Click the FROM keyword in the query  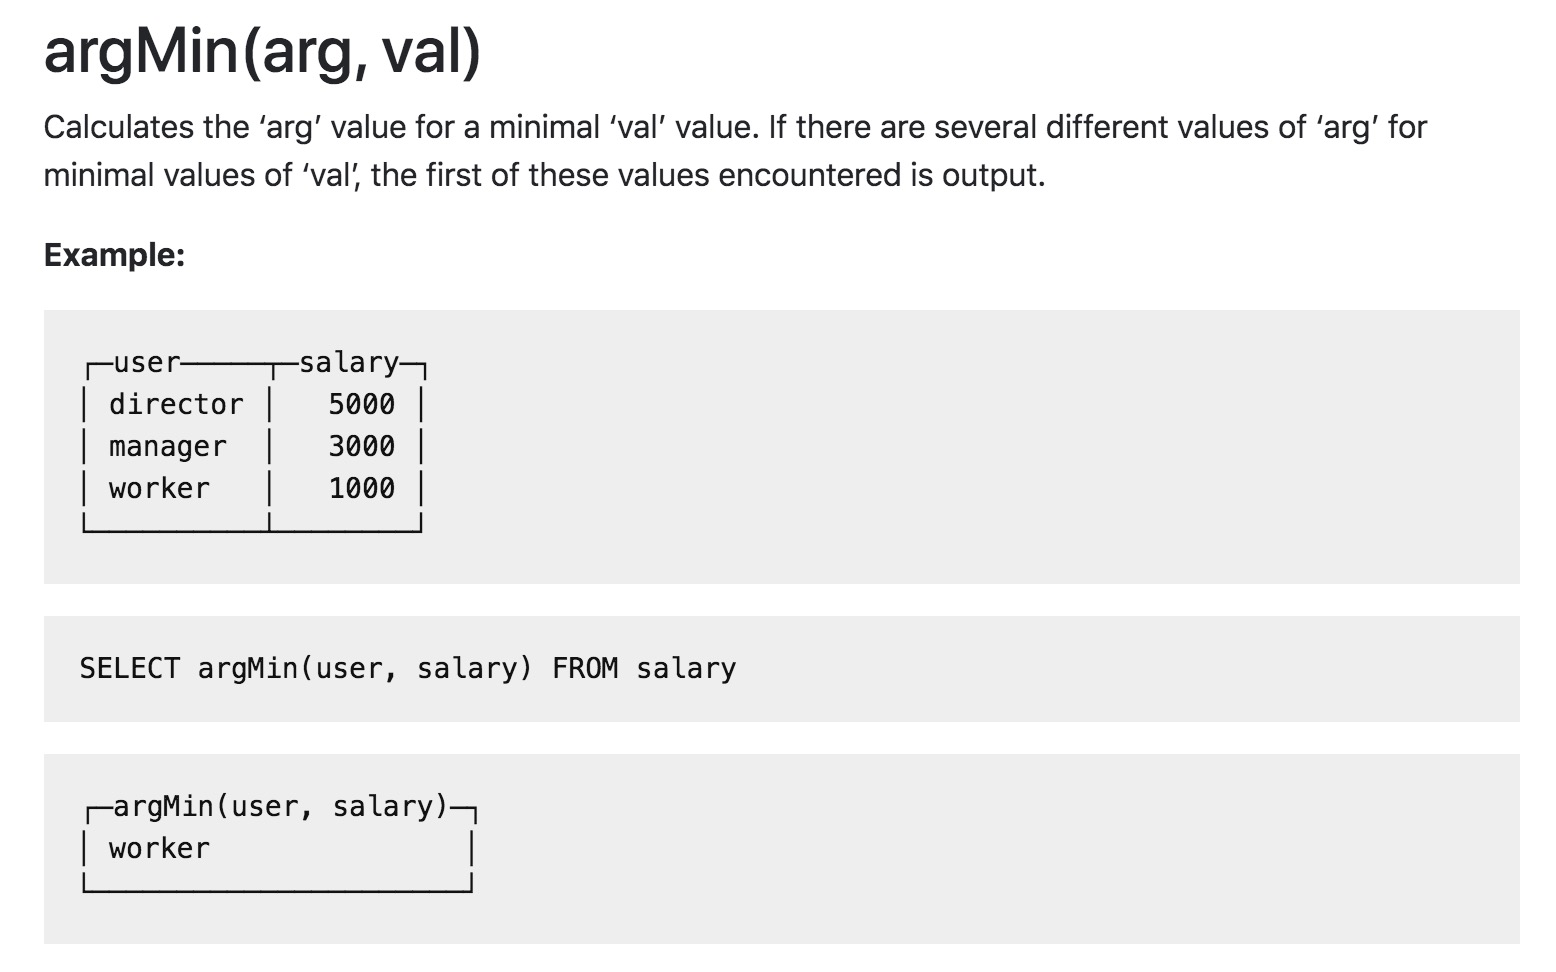(x=585, y=668)
